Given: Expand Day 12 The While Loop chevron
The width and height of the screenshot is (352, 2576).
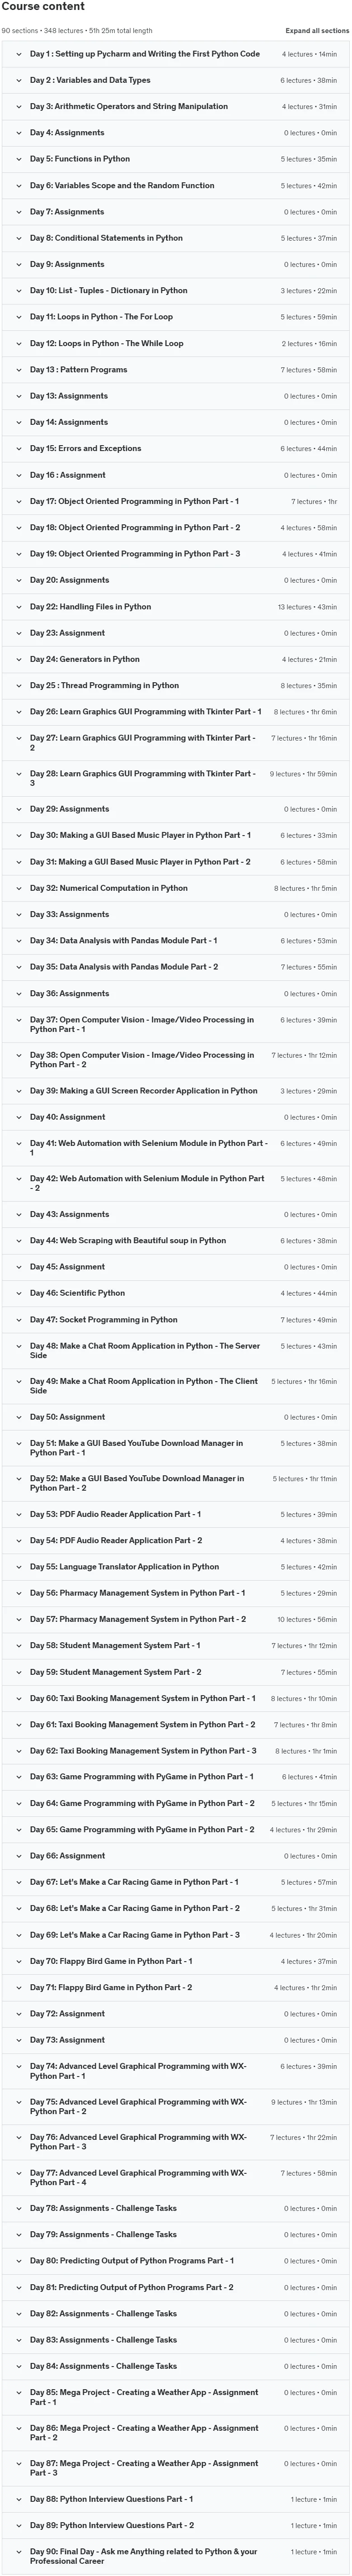Looking at the screenshot, I should [18, 343].
